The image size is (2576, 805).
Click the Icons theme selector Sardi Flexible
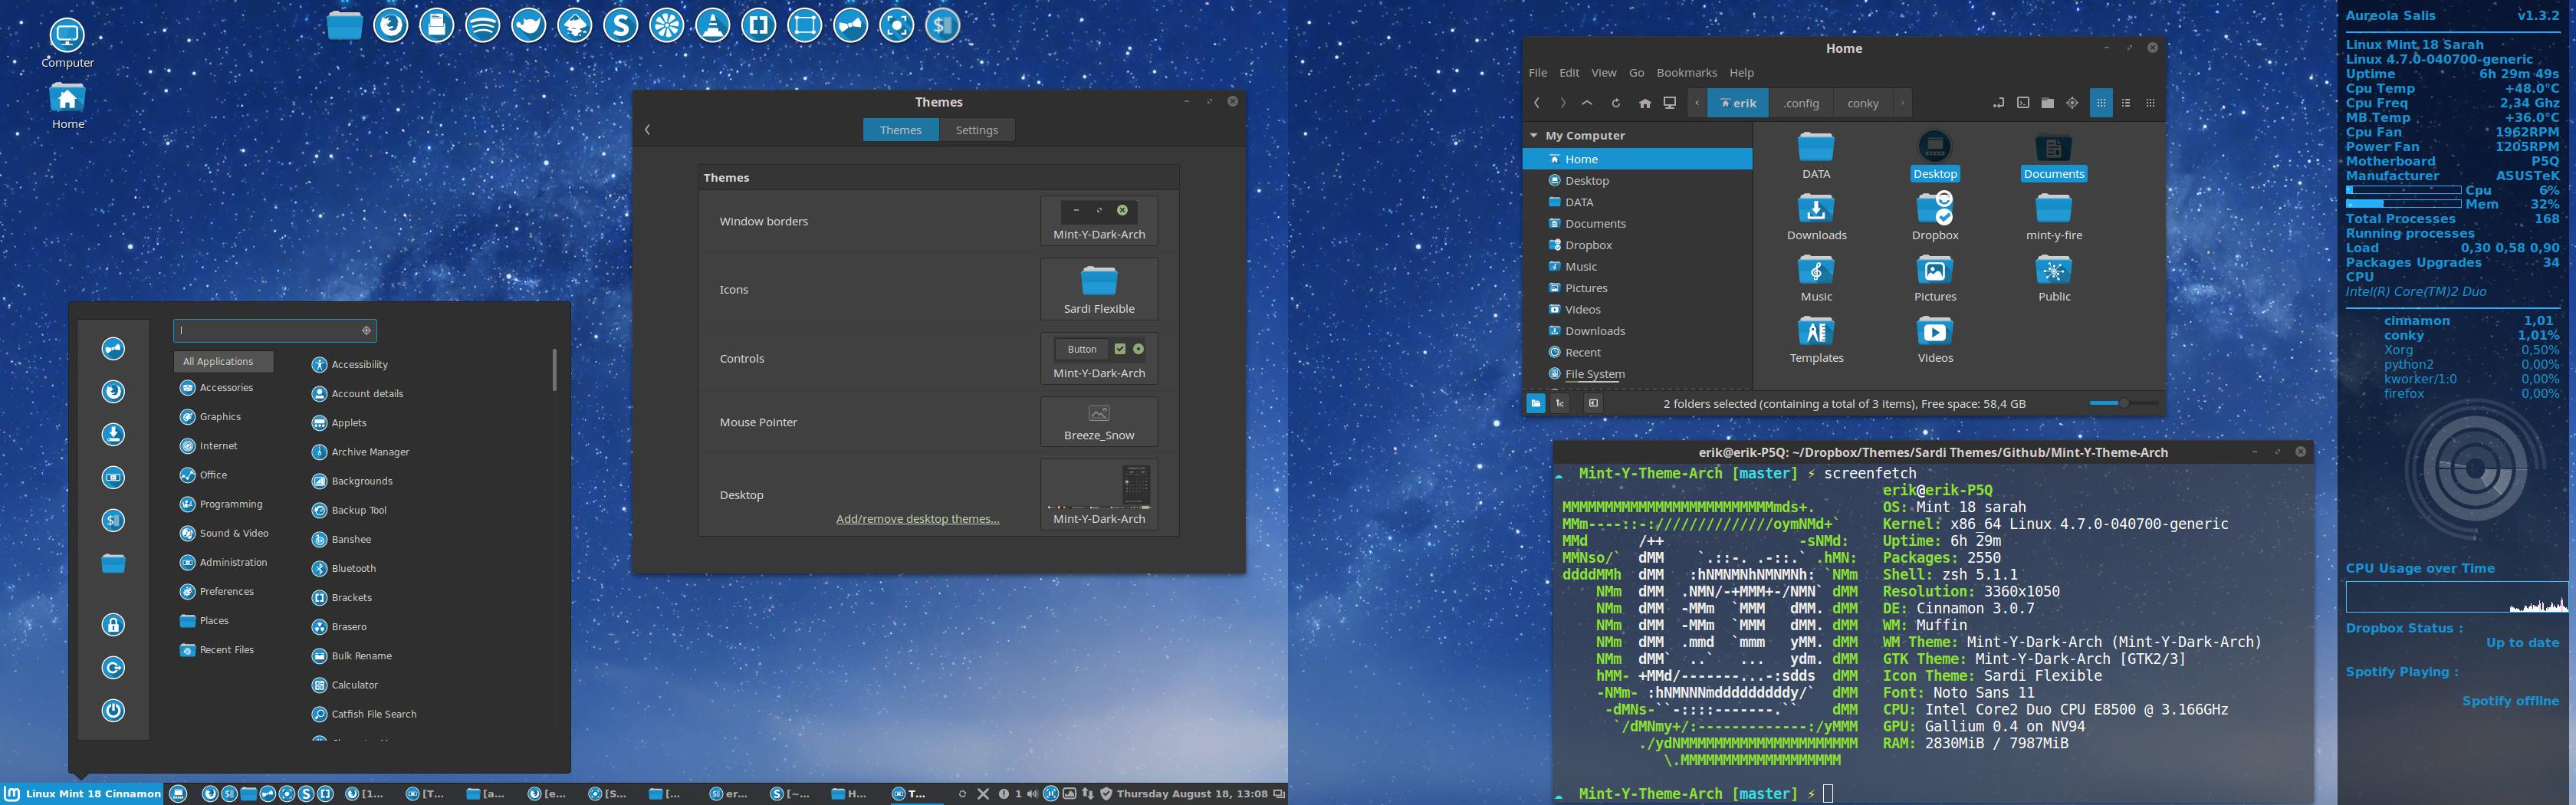pyautogui.click(x=1098, y=289)
